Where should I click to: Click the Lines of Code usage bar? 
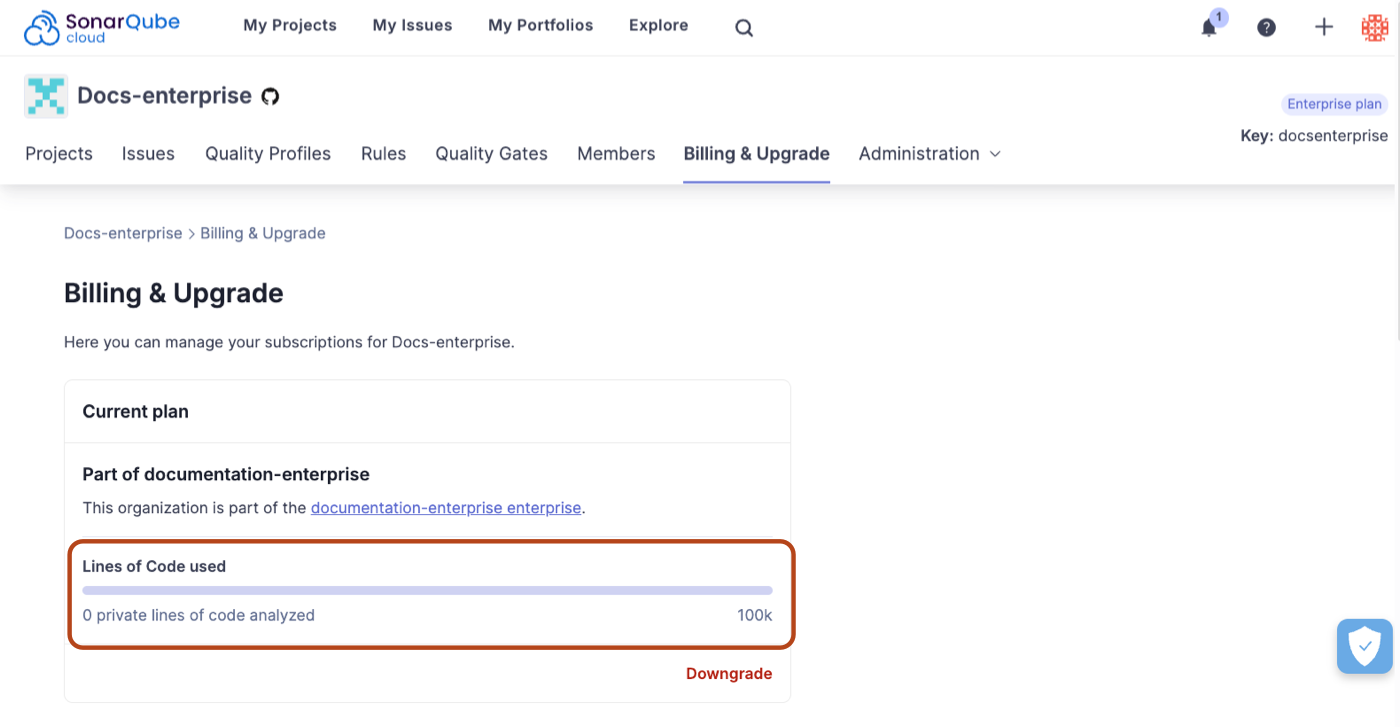427,590
